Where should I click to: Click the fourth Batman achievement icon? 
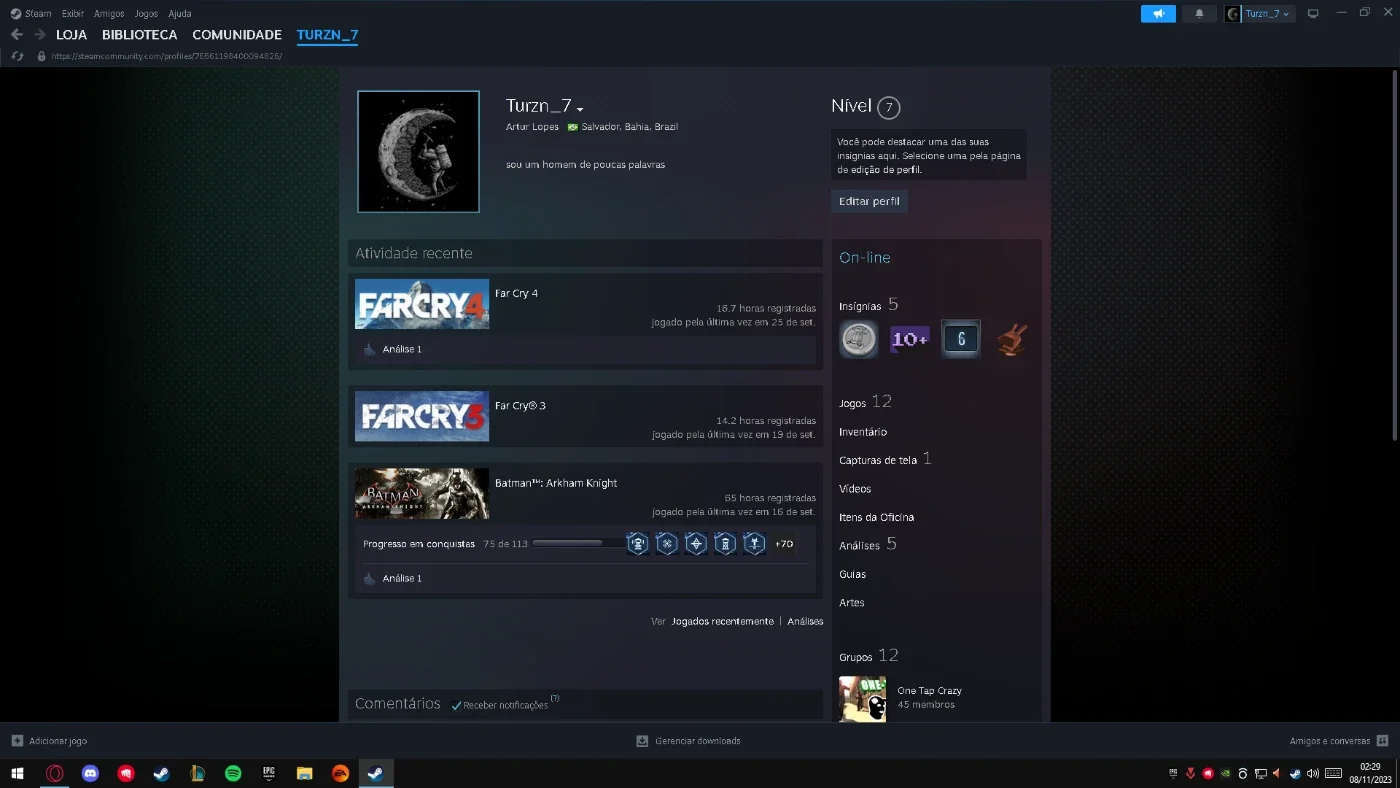(x=725, y=544)
